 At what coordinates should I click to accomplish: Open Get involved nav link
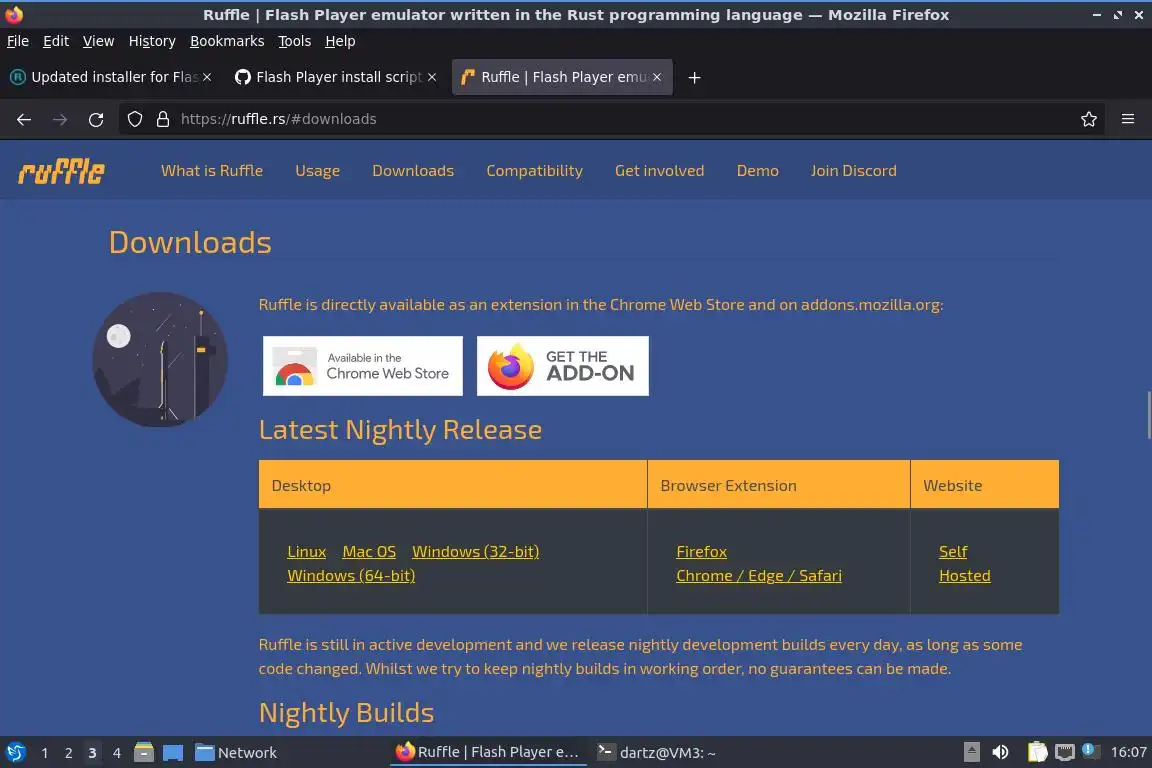tap(660, 171)
